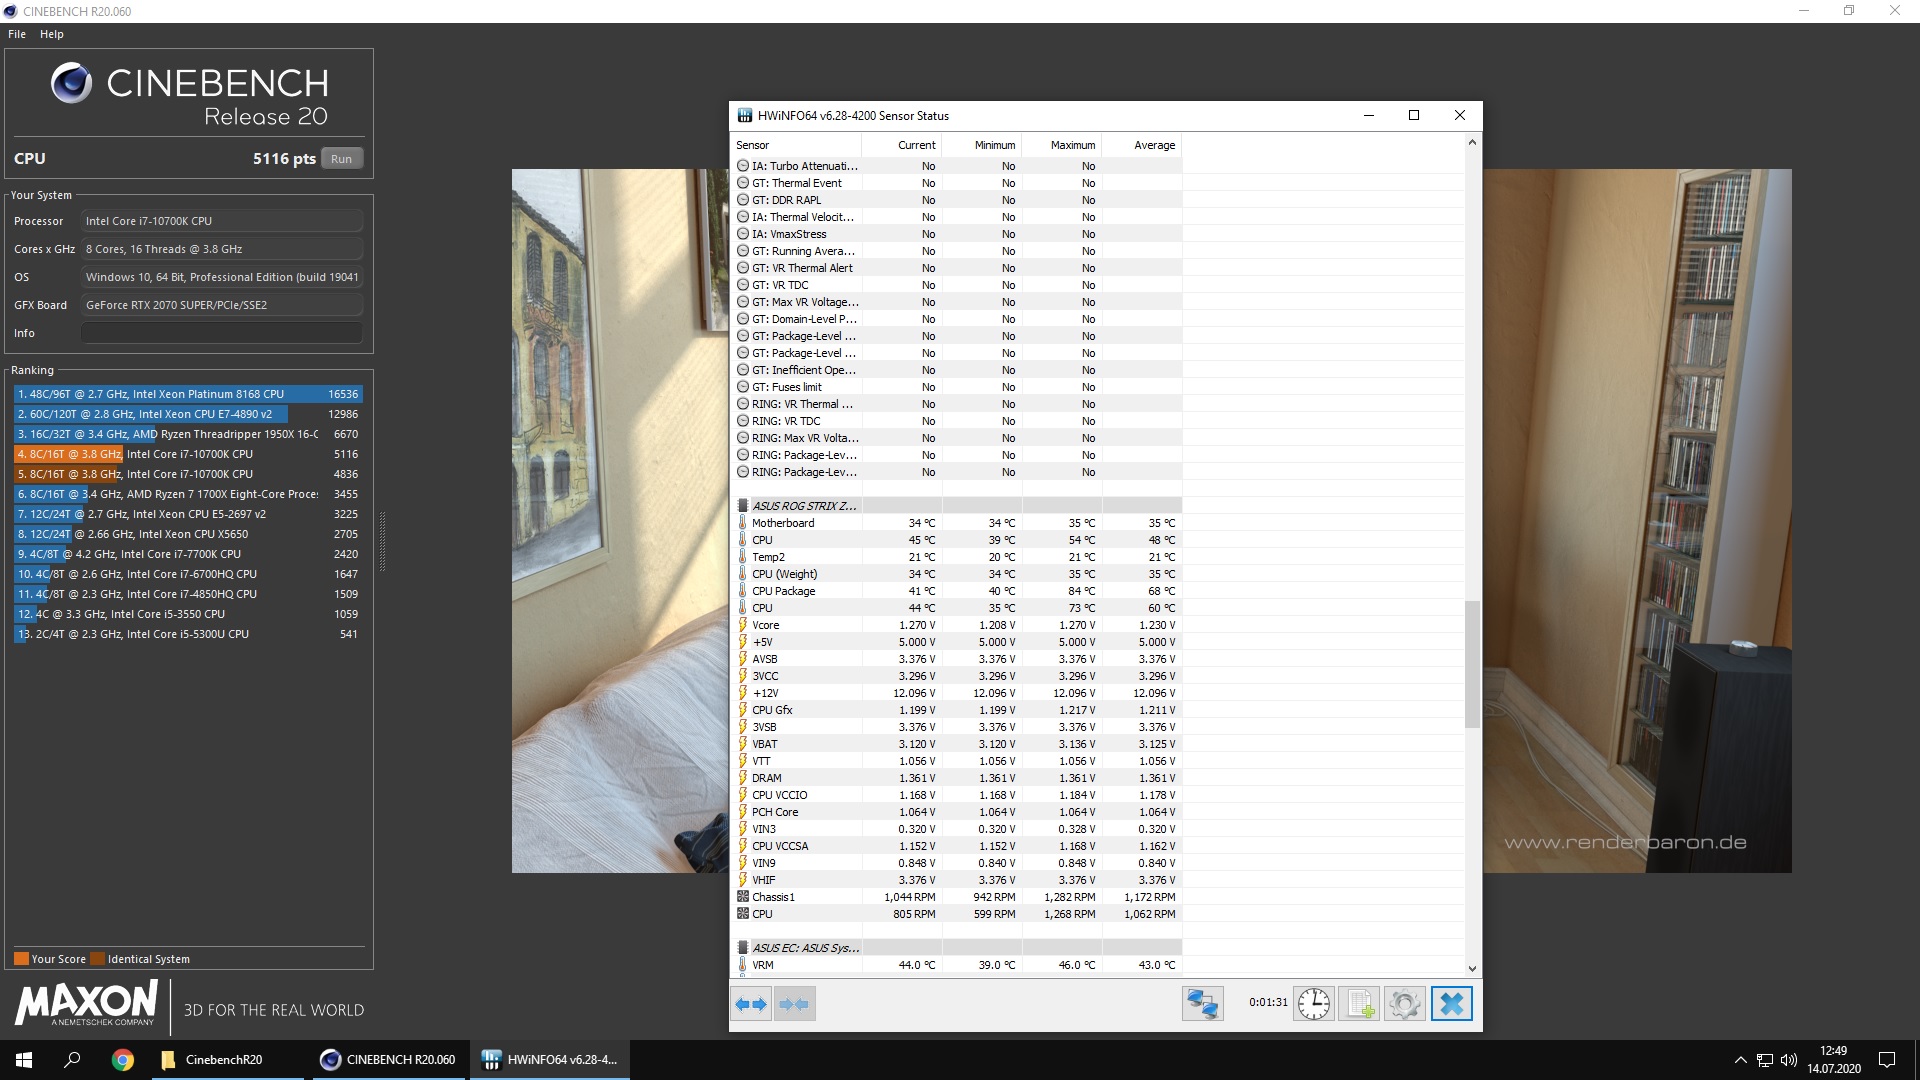Screen dimensions: 1920x1080
Task: Select ranking entry Core i5-5300U
Action: point(188,634)
